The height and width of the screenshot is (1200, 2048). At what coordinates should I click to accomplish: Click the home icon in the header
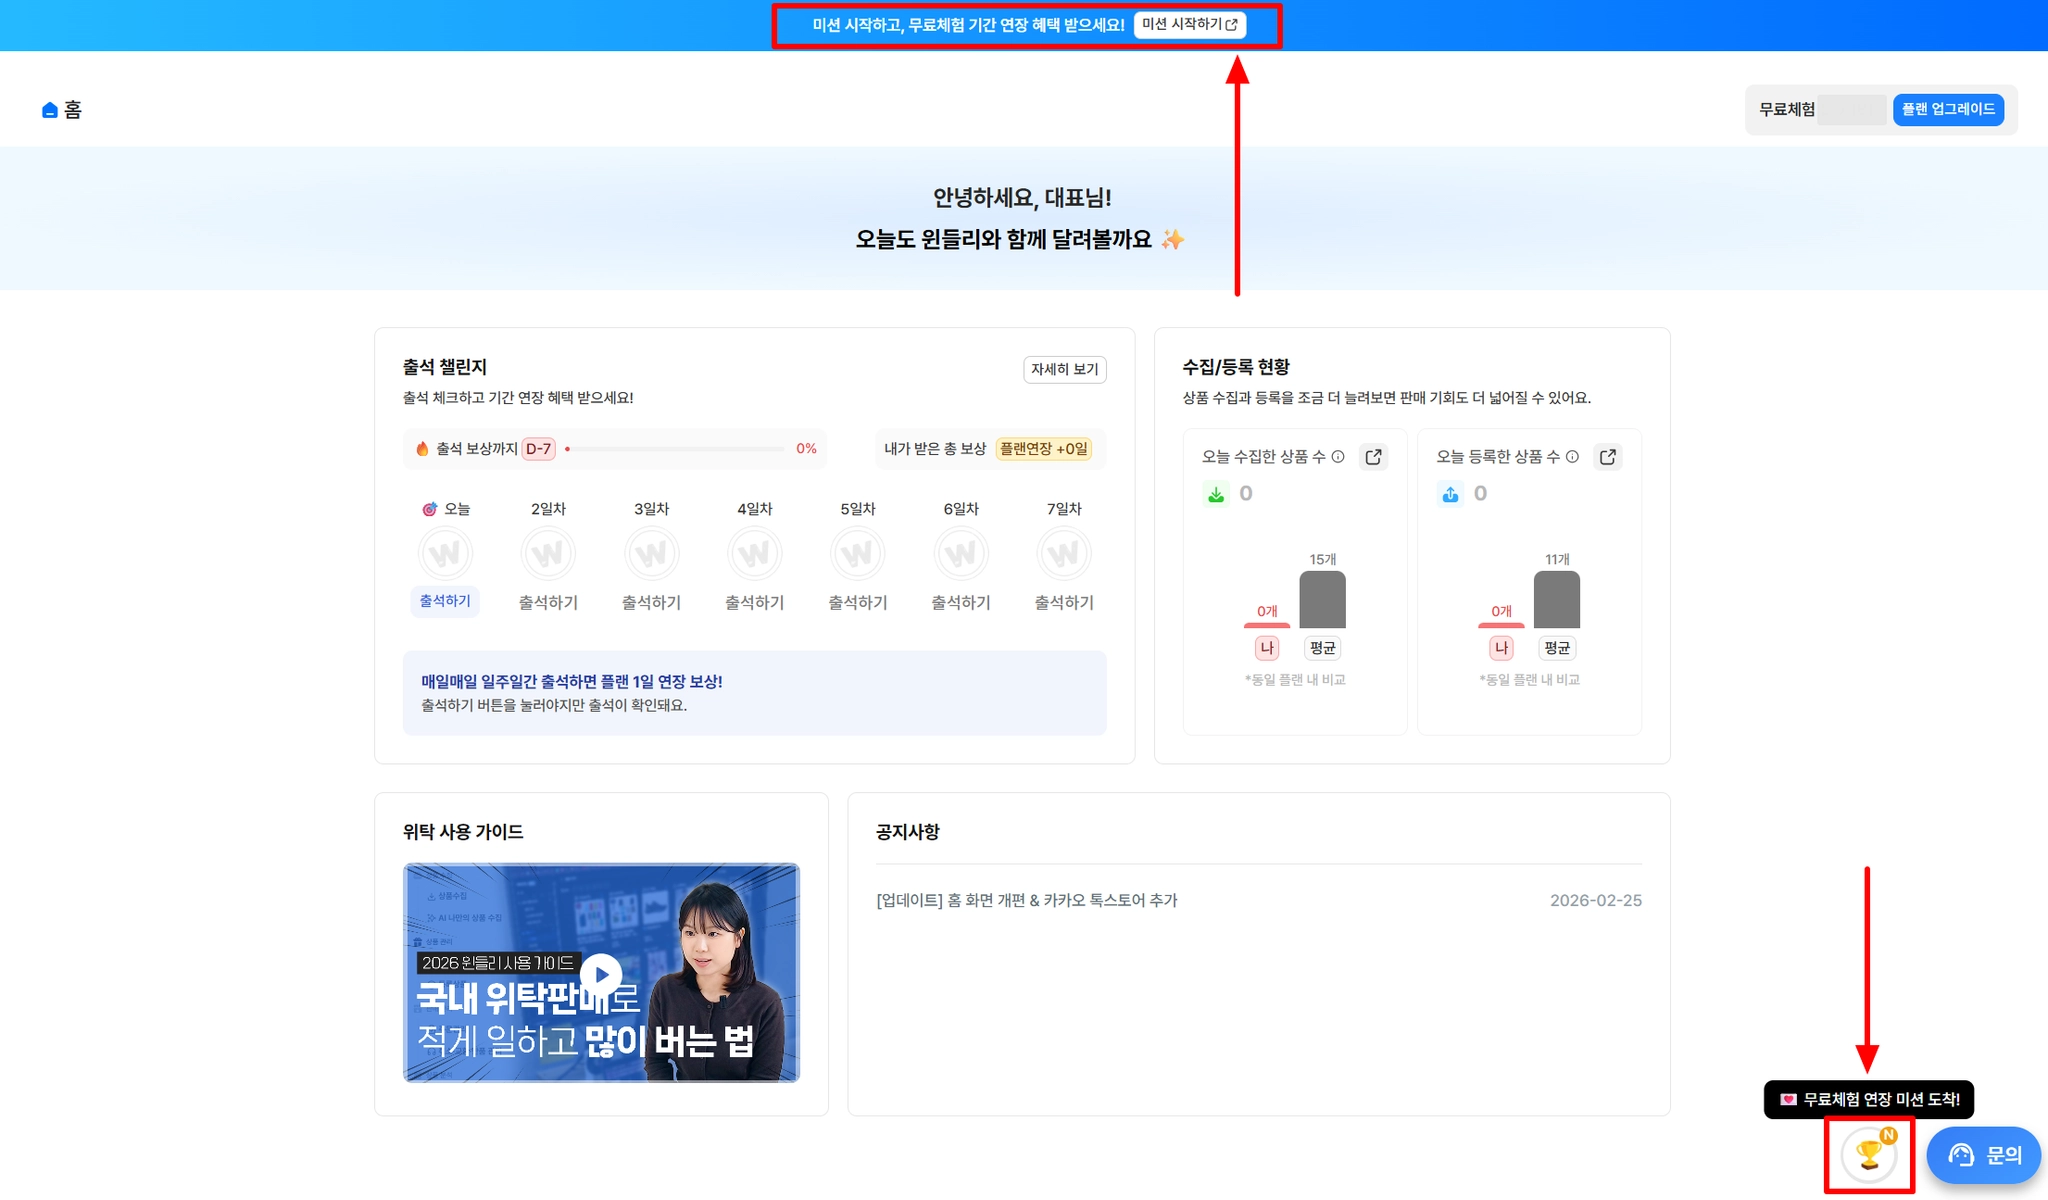[49, 110]
